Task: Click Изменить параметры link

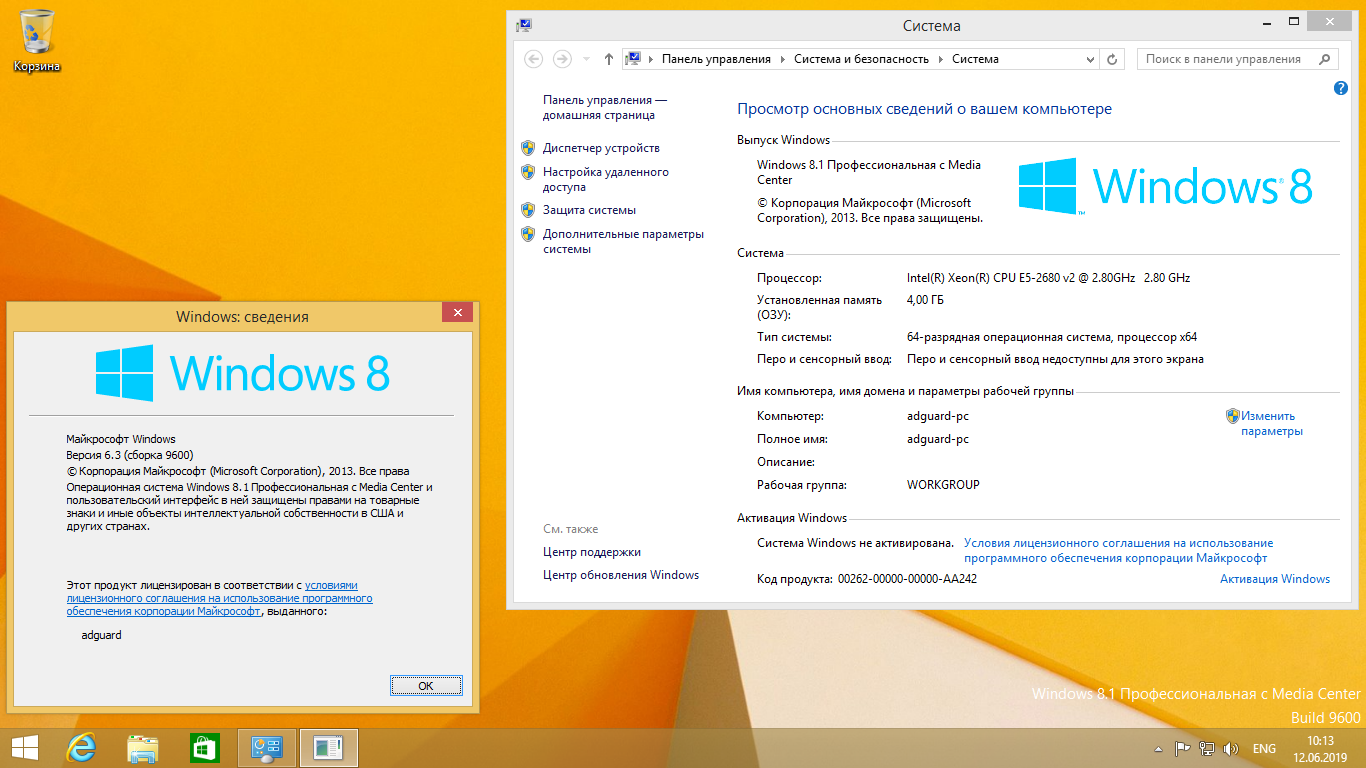Action: (x=1272, y=424)
